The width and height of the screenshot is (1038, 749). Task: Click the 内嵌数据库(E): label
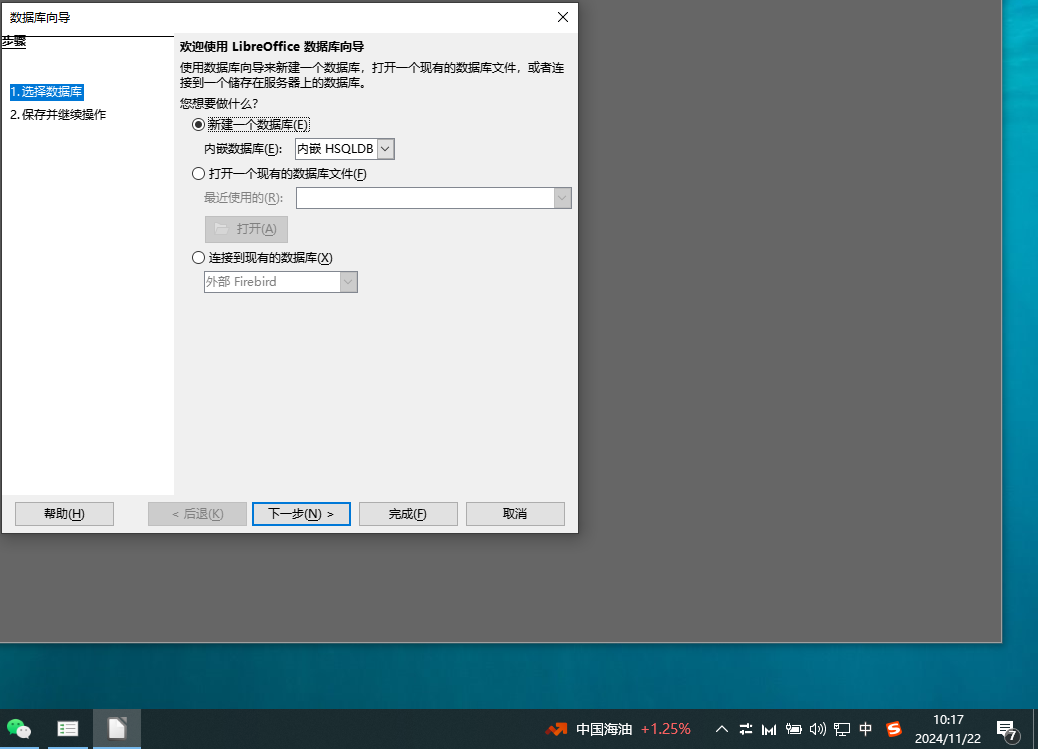(x=243, y=149)
